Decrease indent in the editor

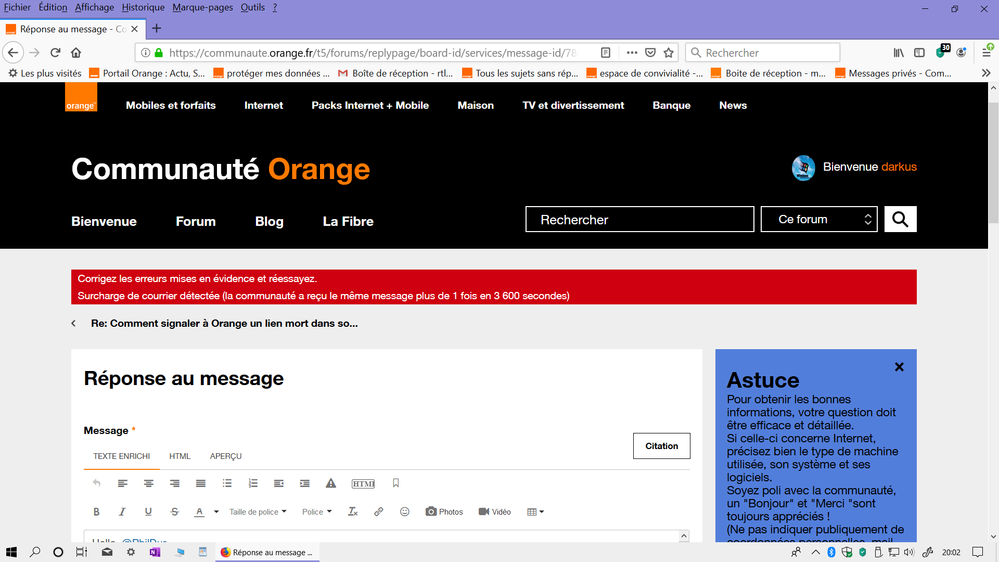click(278, 484)
